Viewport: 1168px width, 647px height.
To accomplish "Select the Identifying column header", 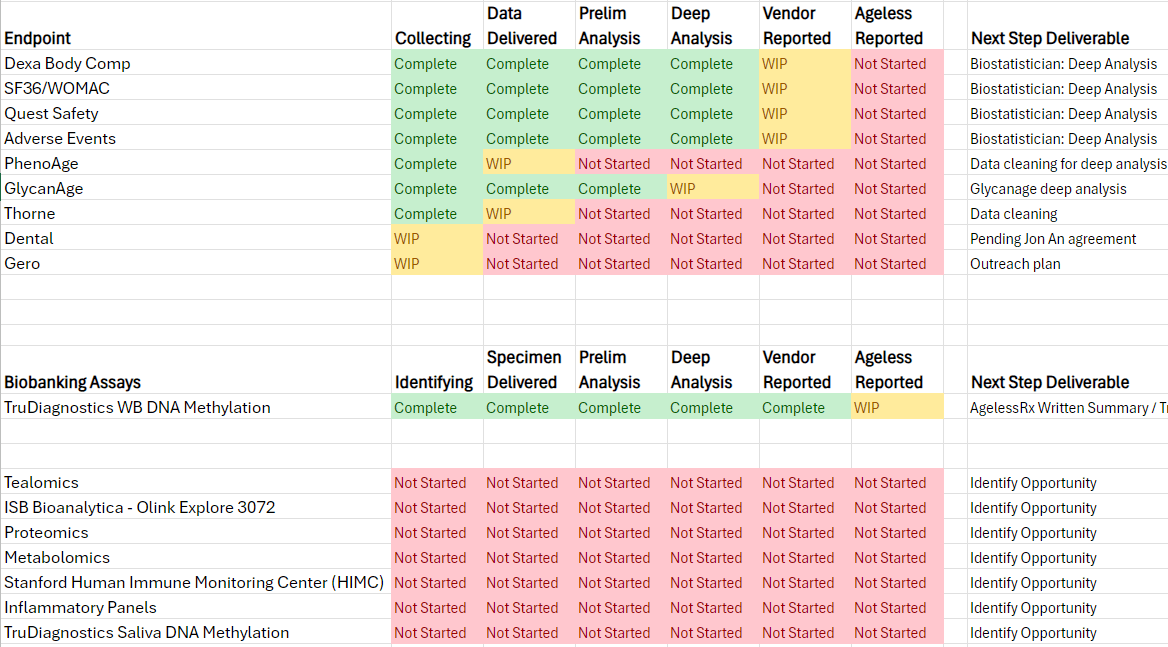I will 434,382.
